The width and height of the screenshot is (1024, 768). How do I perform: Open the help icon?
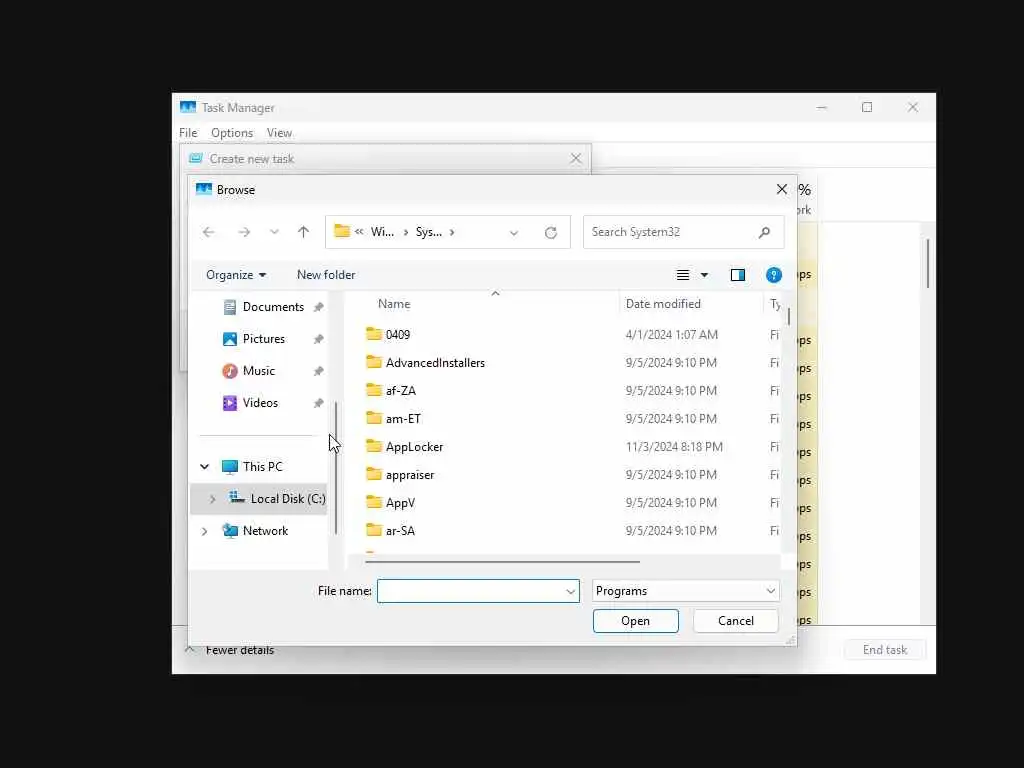pos(774,275)
